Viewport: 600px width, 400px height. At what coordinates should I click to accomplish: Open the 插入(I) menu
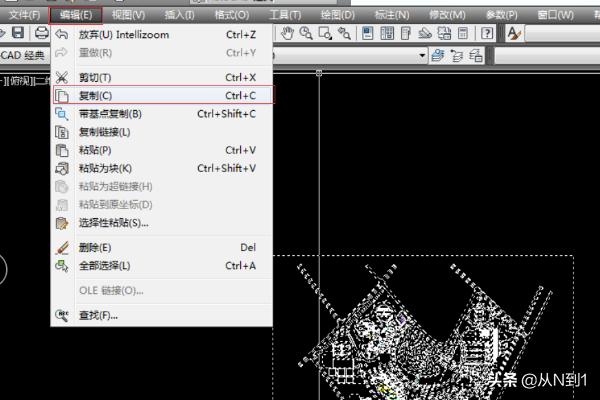coord(179,15)
